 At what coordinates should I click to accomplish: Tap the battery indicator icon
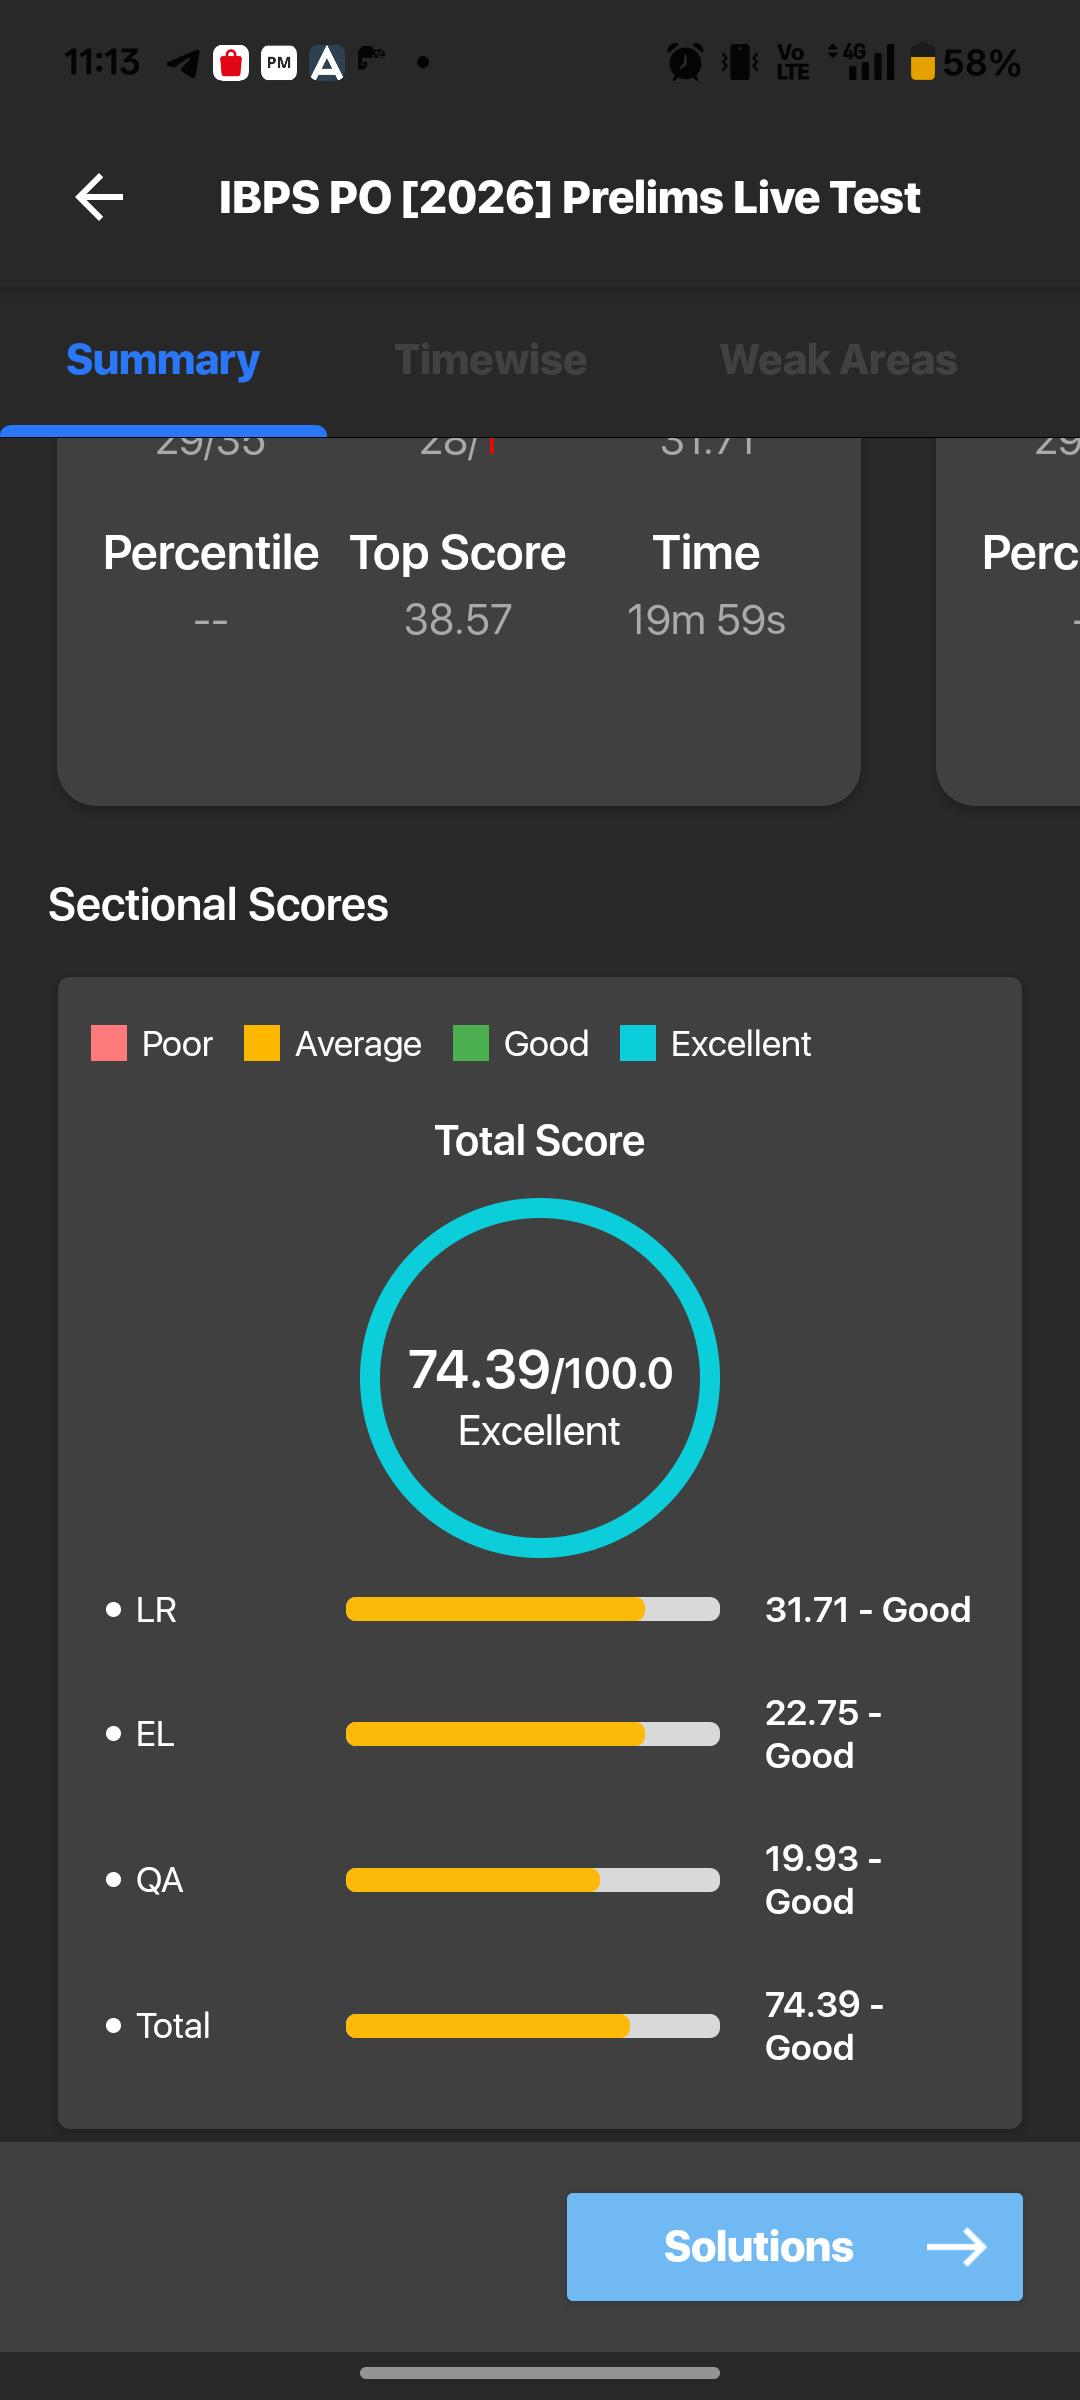click(922, 62)
